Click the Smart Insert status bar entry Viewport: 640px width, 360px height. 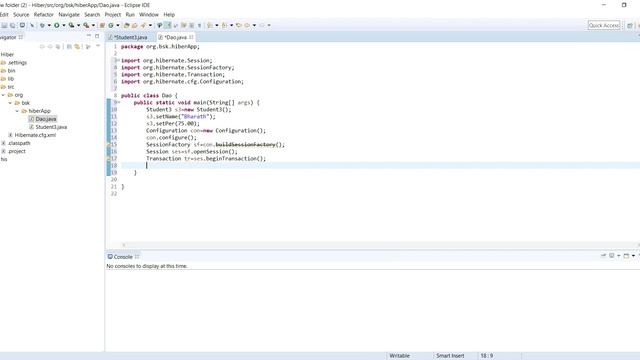pyautogui.click(x=450, y=356)
